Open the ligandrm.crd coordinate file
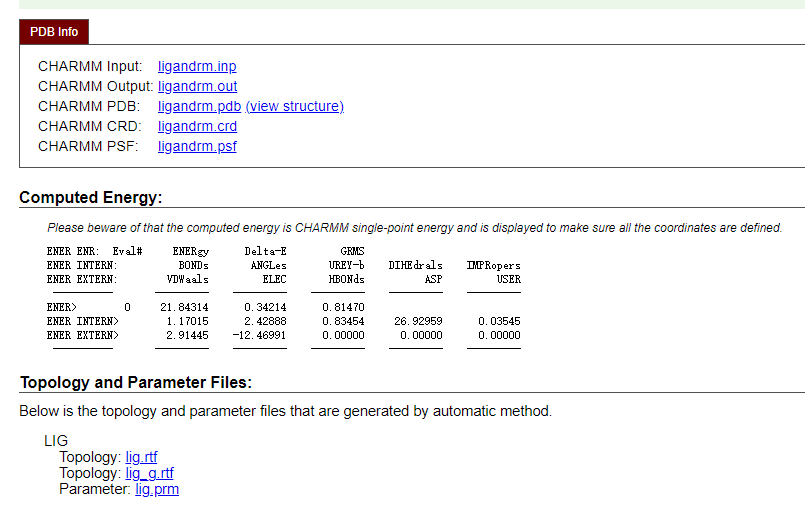Image resolution: width=805 pixels, height=517 pixels. tap(197, 127)
